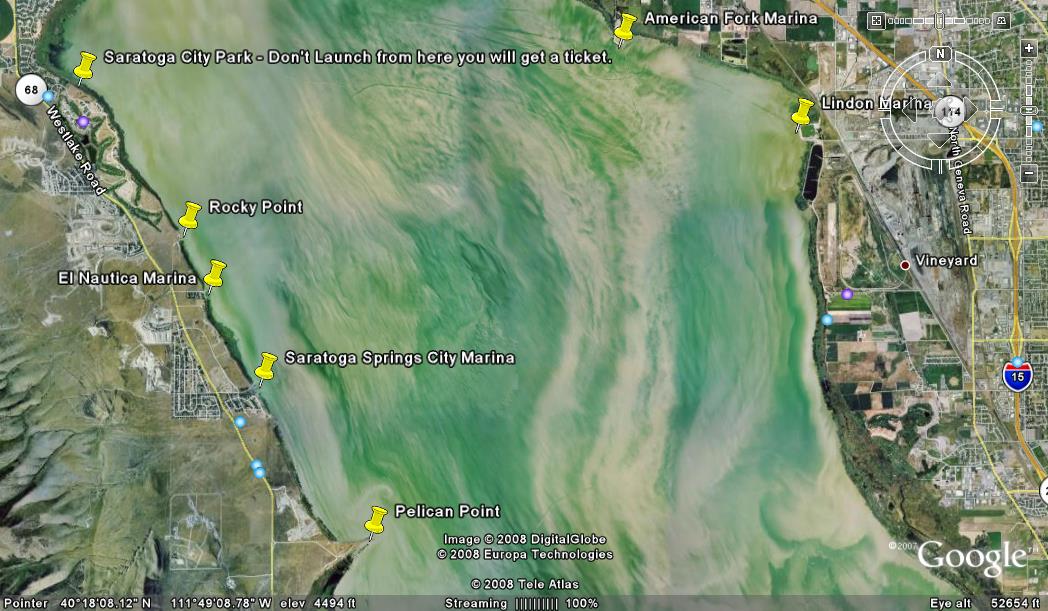Zoom out with the minus button

click(1029, 174)
